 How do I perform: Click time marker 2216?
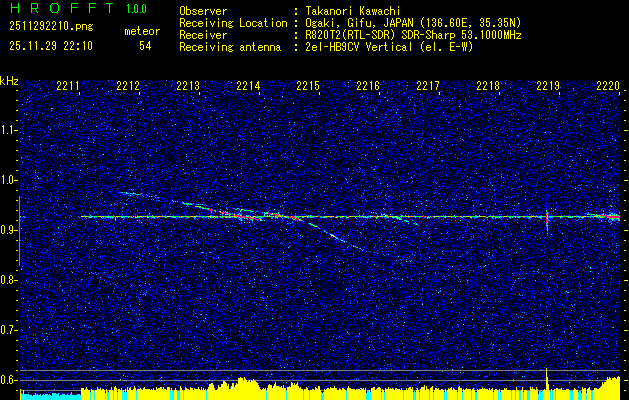(368, 85)
